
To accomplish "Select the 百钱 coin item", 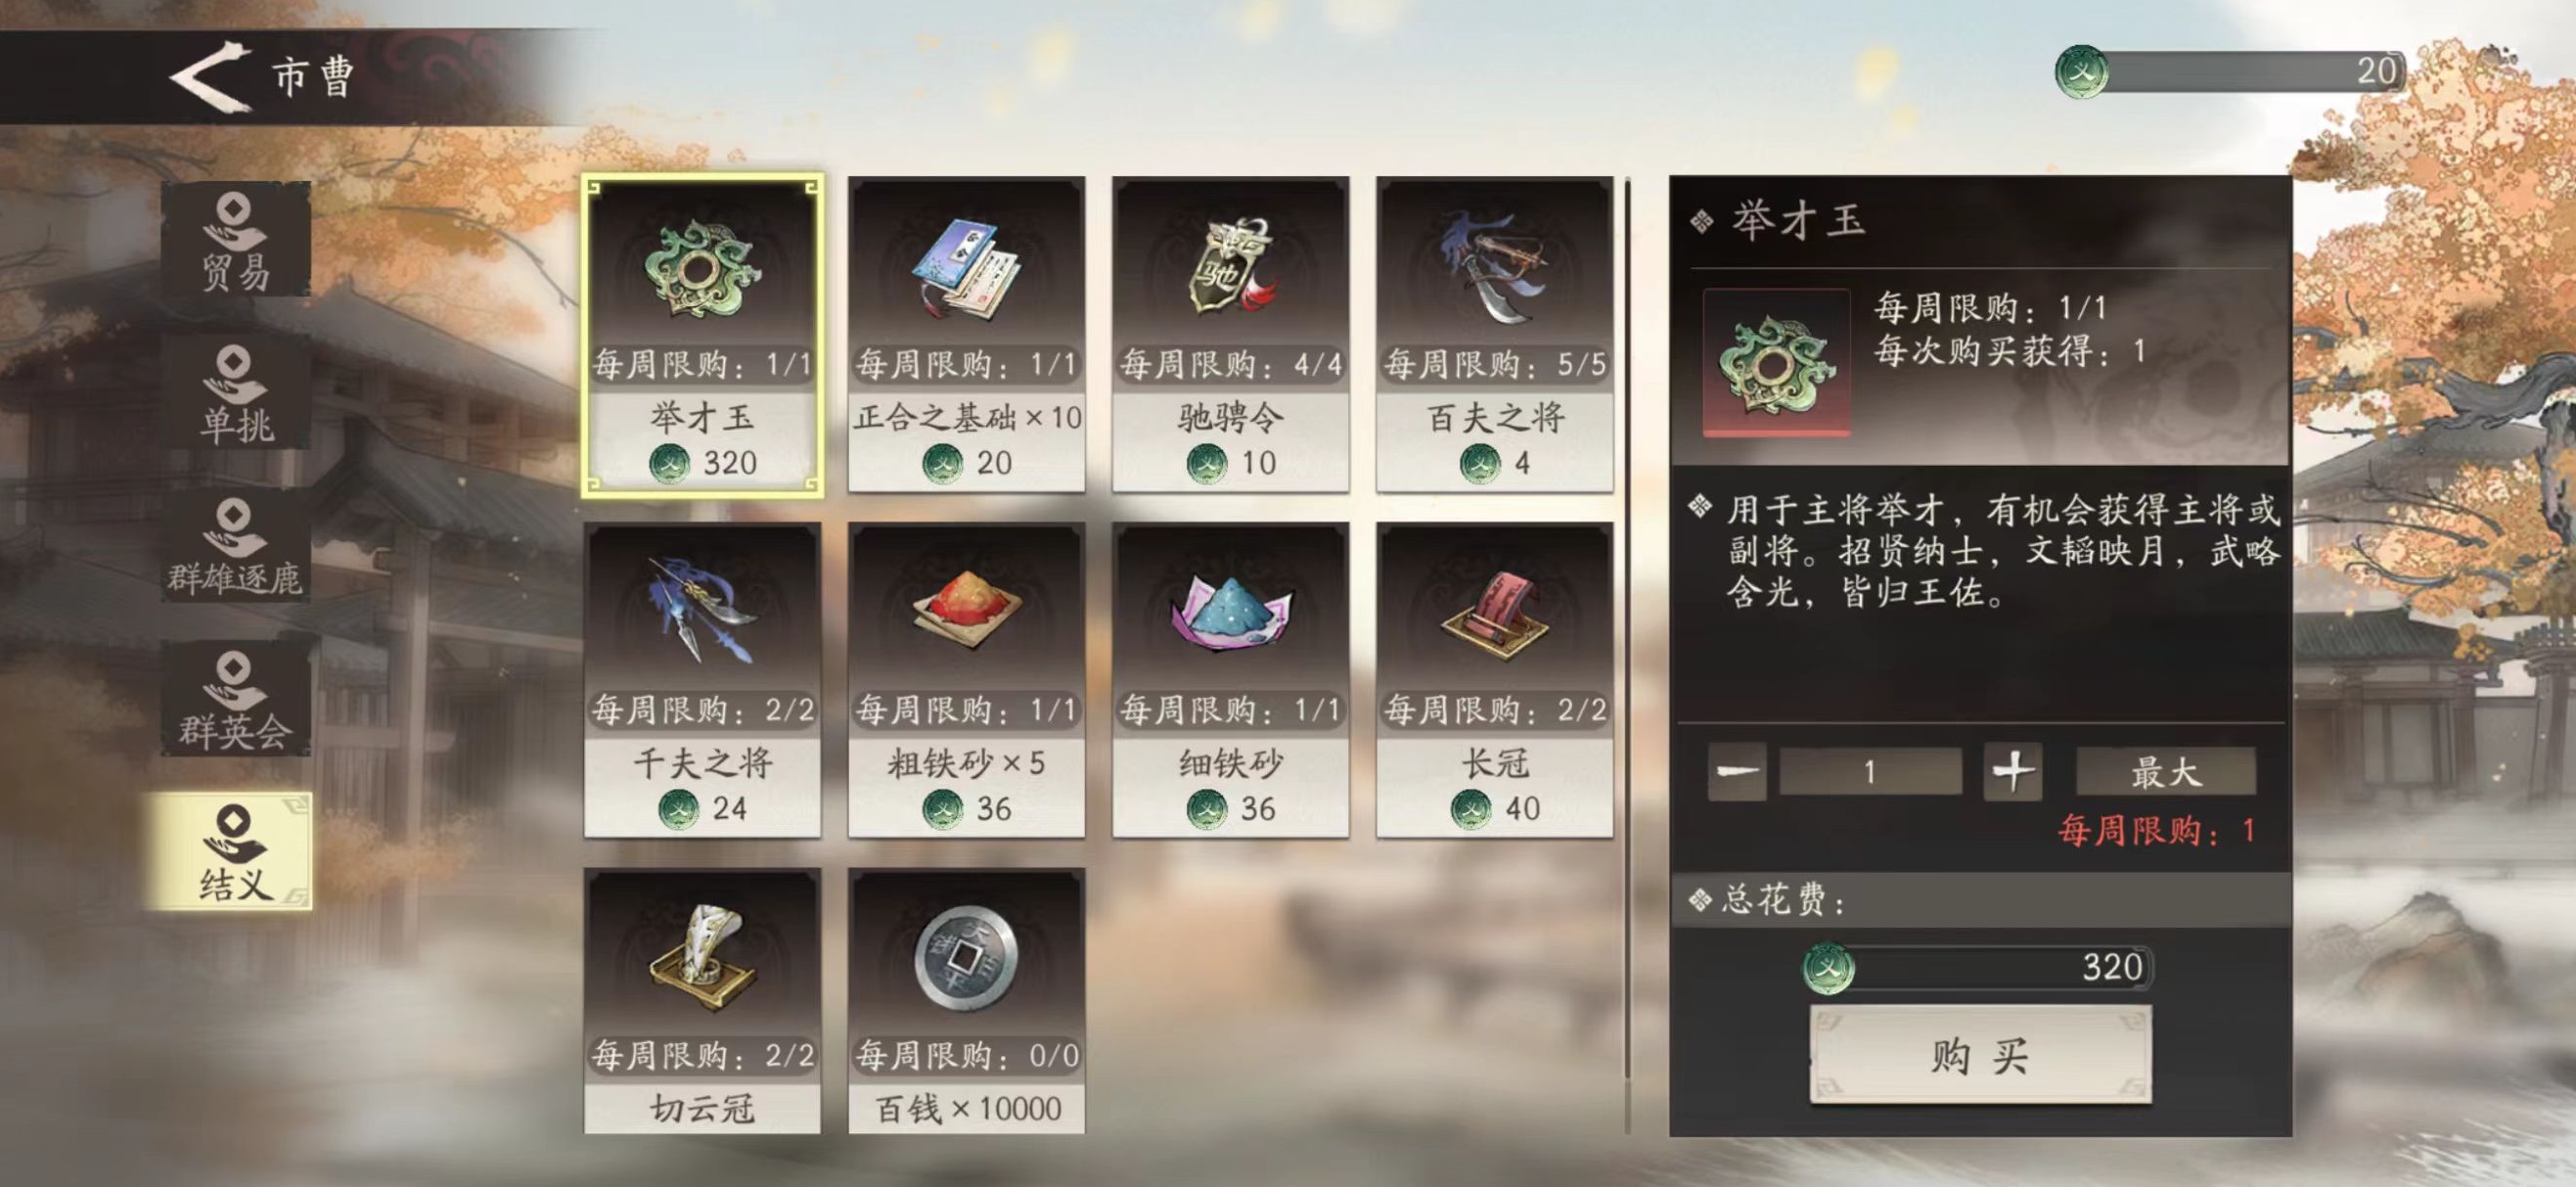I will (966, 1001).
